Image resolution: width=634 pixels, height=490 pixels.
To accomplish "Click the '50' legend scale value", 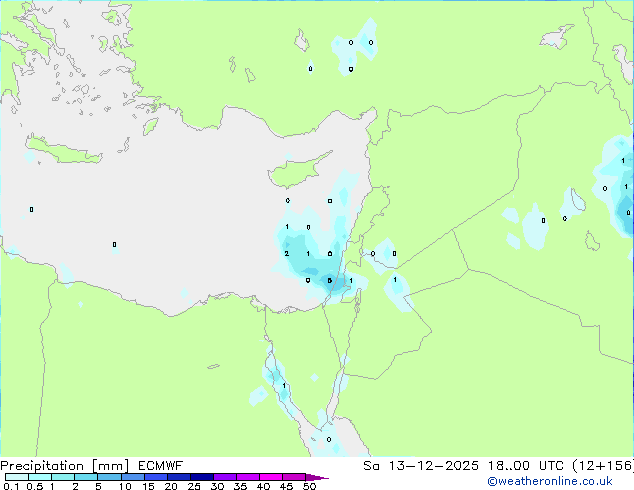I will coord(309,486).
